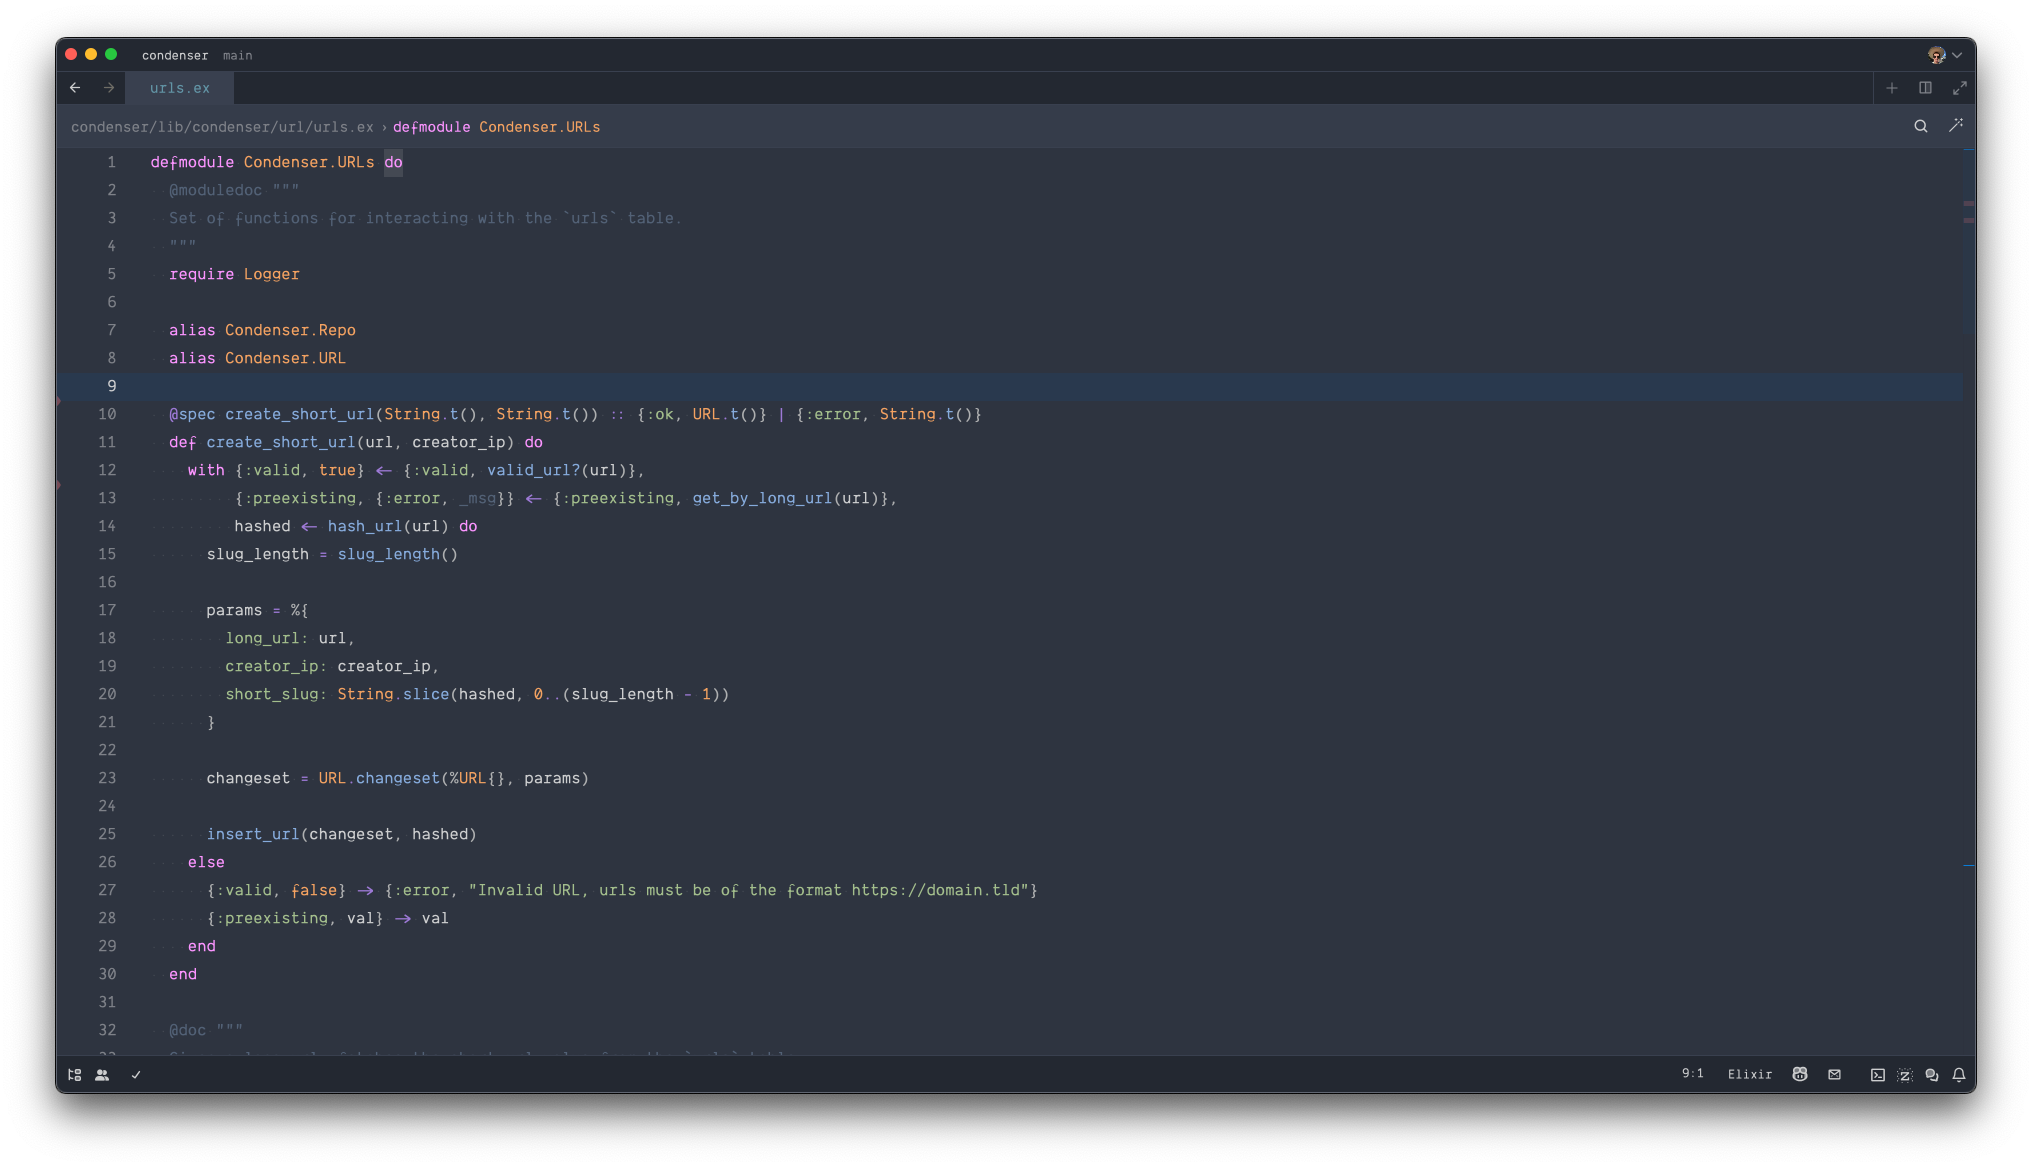The width and height of the screenshot is (2032, 1167).
Task: Click the split editor icon in tab bar
Action: tap(1926, 88)
